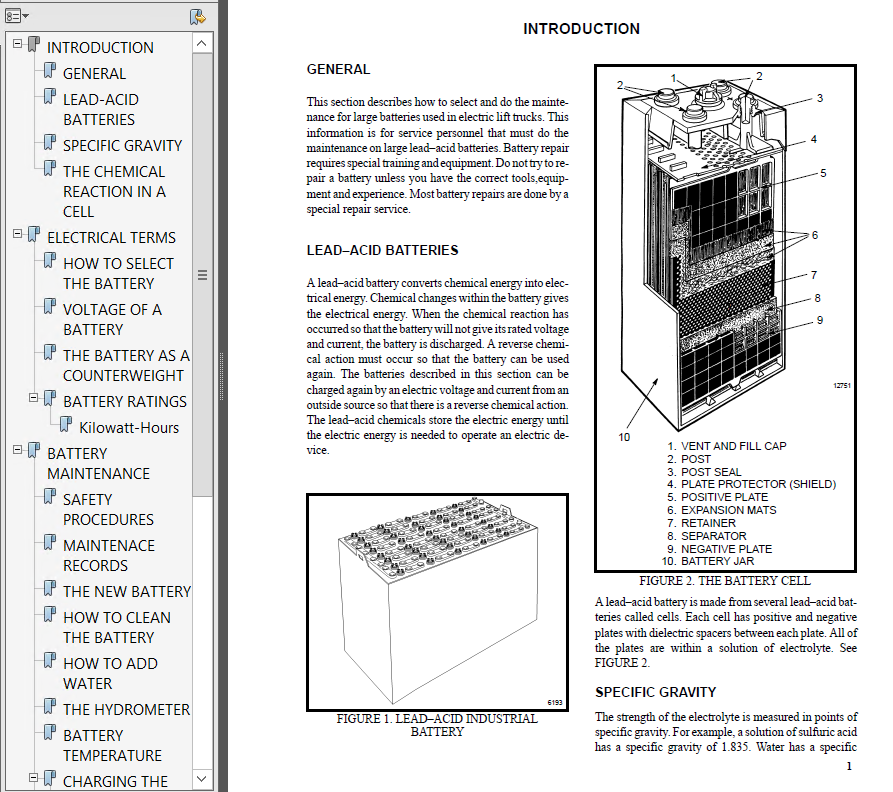Click the bookmark icon beside Kilowatt-Hours
This screenshot has width=893, height=792.
[x=66, y=424]
